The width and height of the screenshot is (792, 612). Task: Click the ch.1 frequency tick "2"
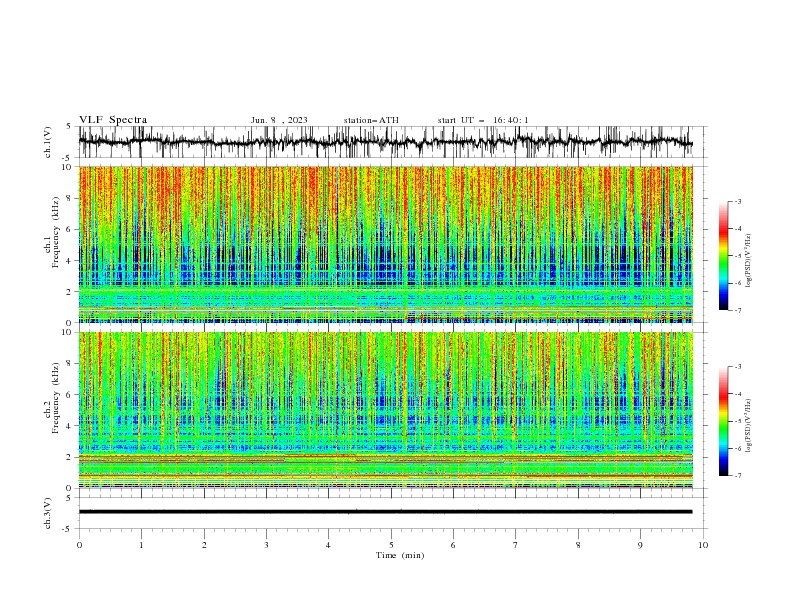pos(71,291)
